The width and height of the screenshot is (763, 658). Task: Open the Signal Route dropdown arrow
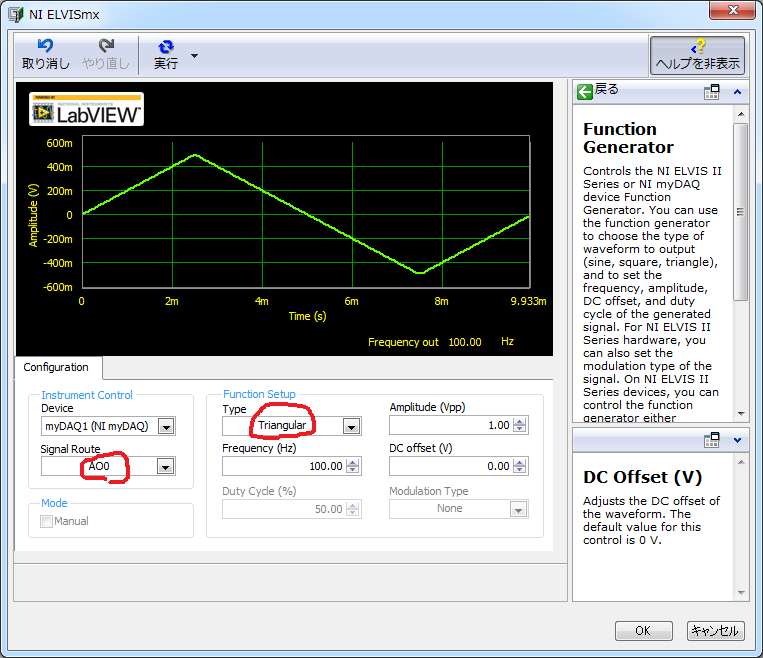tap(166, 467)
